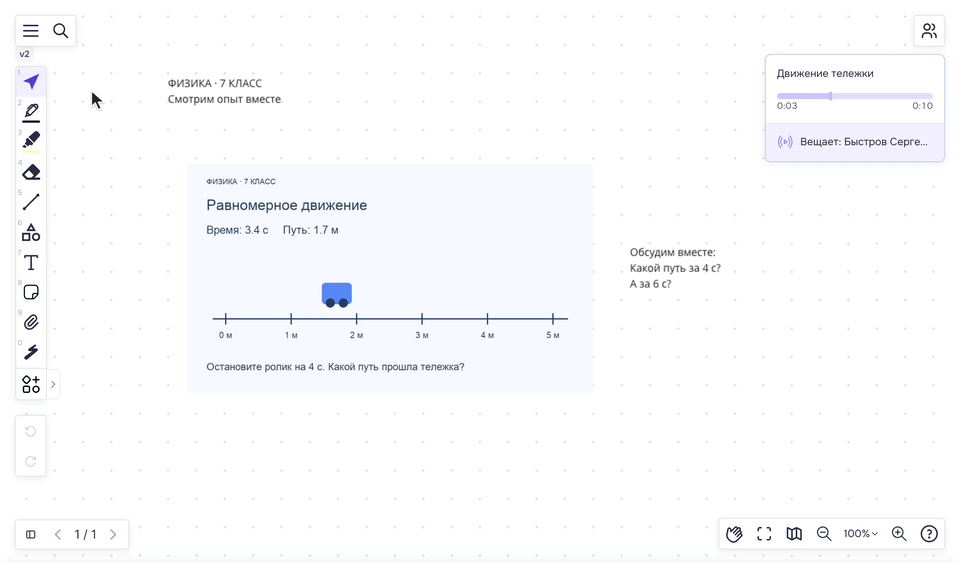Select the line tool
The height and width of the screenshot is (563, 960).
point(31,201)
